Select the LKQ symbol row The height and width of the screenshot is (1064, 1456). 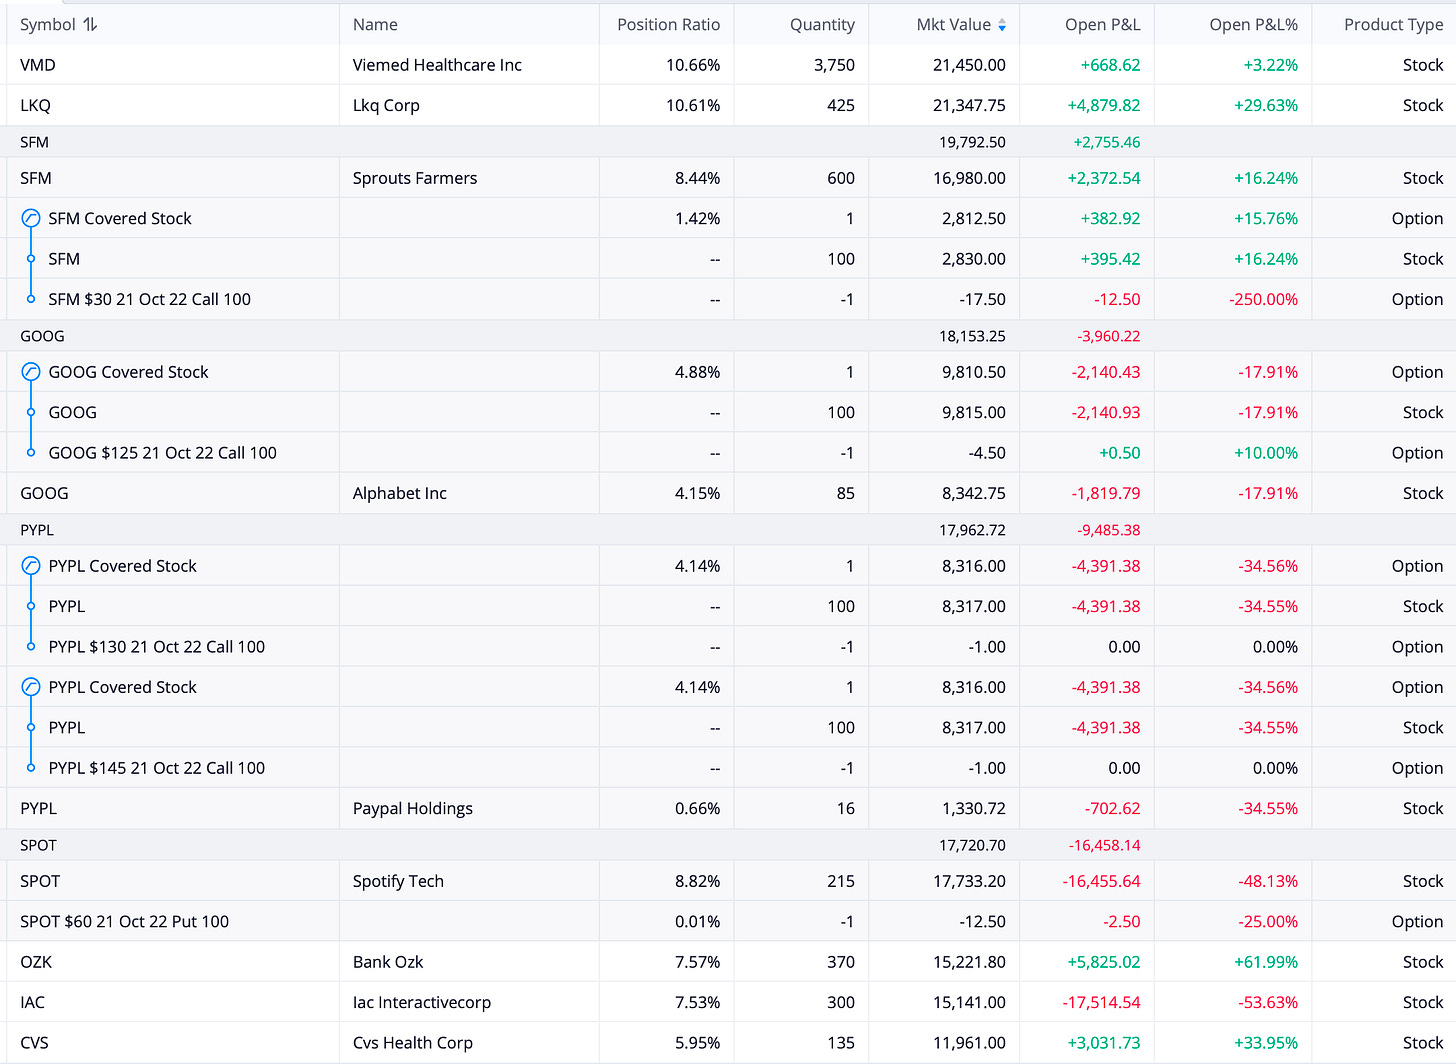click(x=35, y=105)
